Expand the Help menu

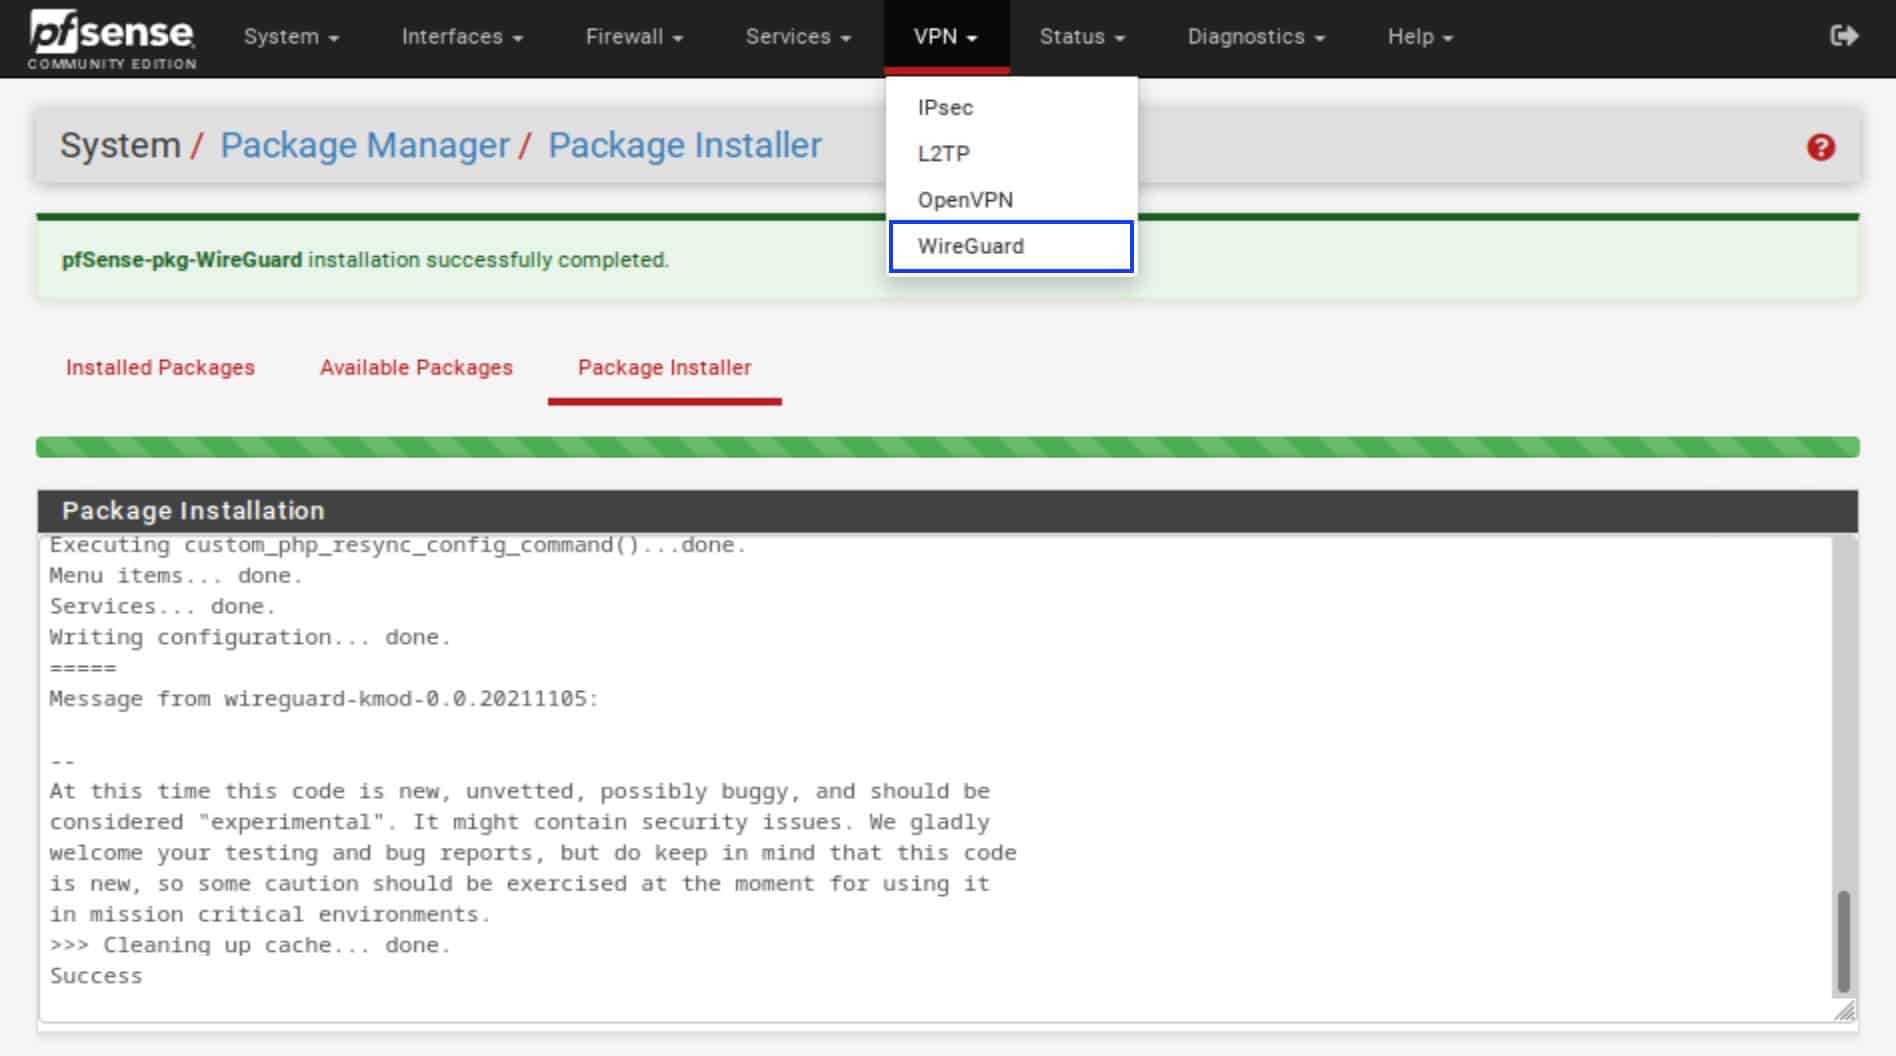(x=1420, y=37)
